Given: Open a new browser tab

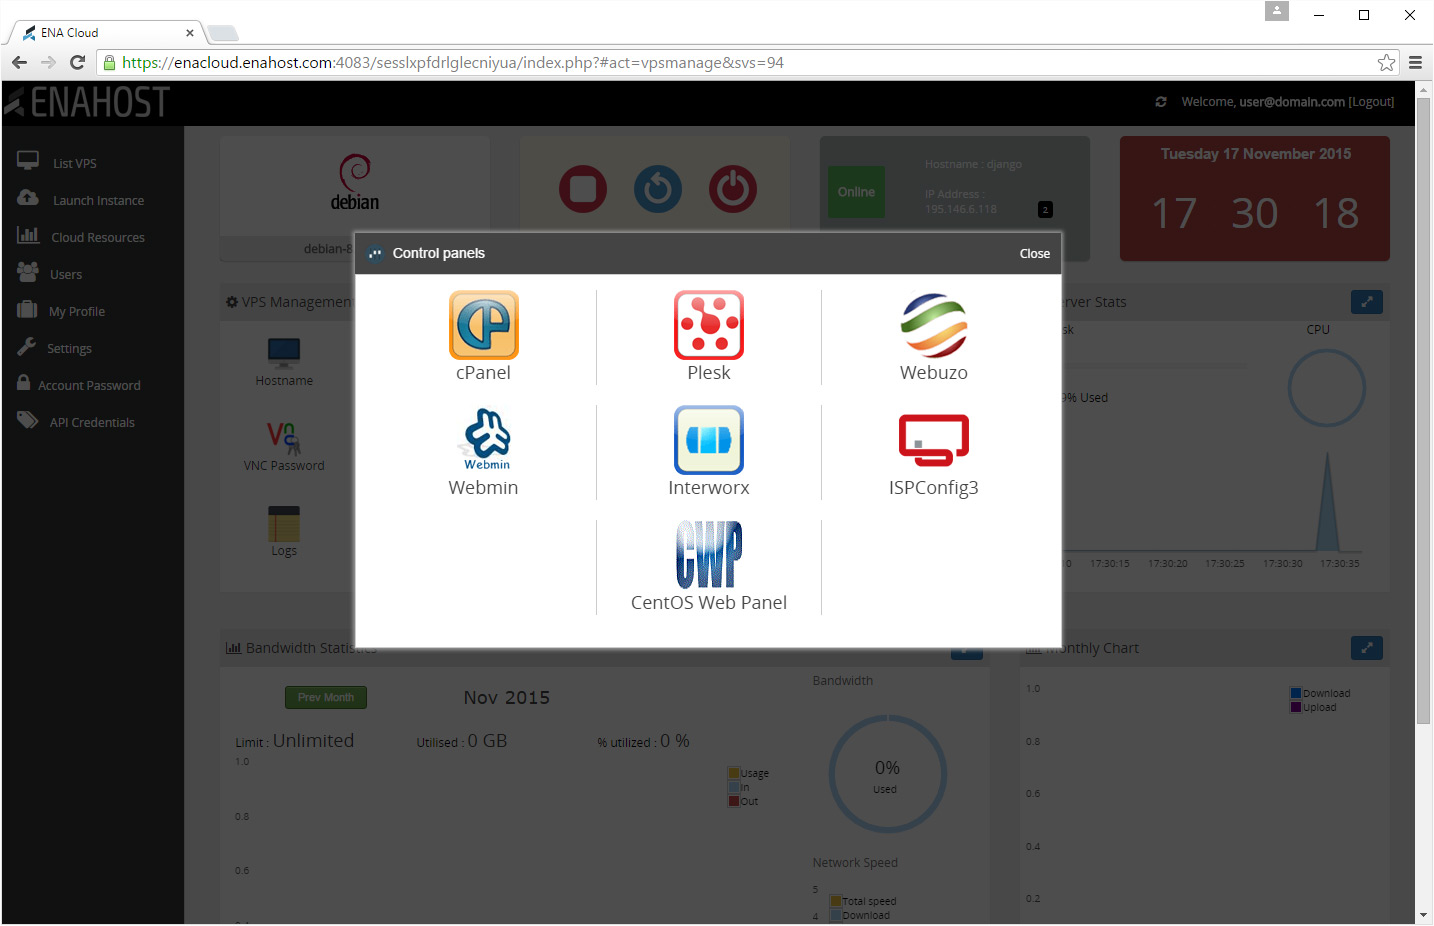Looking at the screenshot, I should point(222,33).
